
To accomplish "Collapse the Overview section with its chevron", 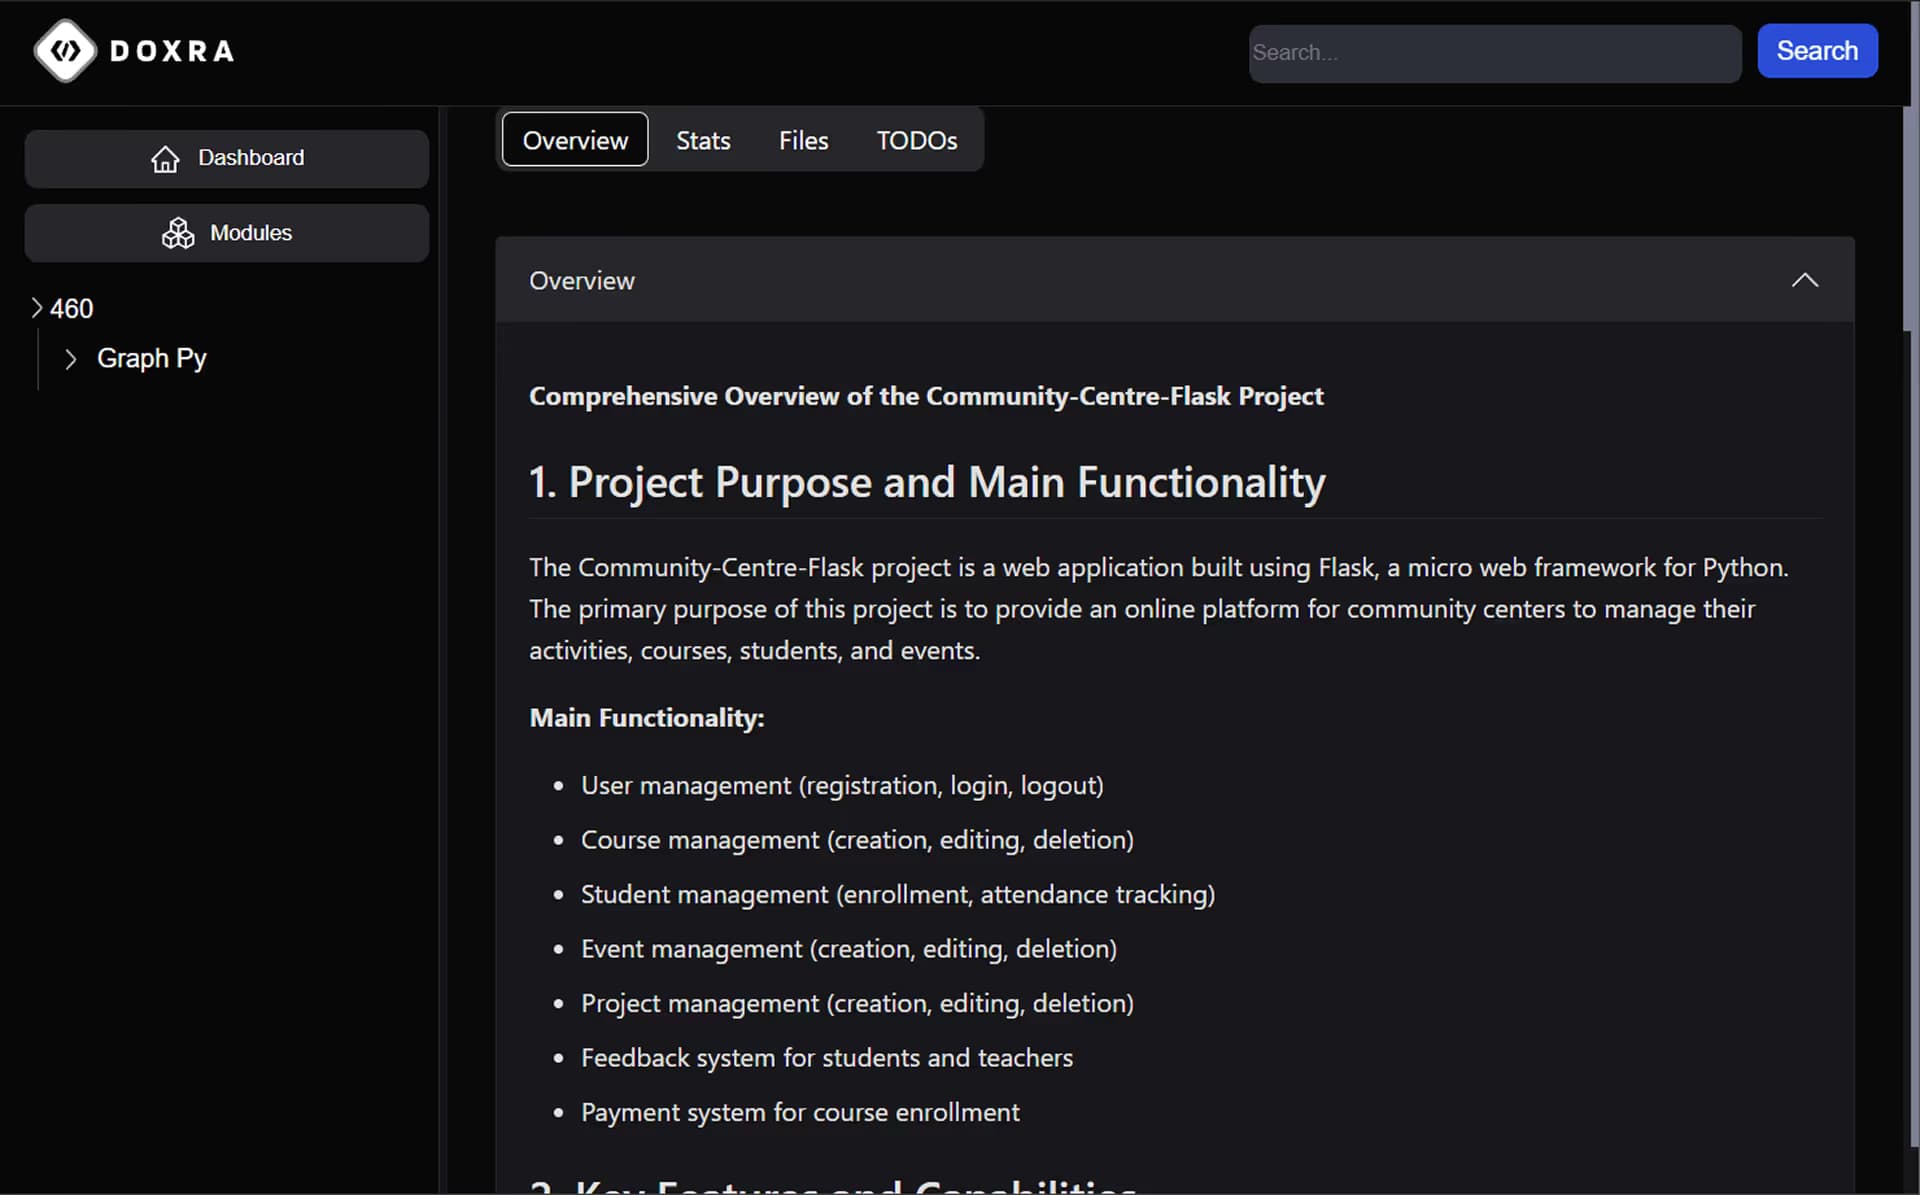I will click(x=1804, y=281).
